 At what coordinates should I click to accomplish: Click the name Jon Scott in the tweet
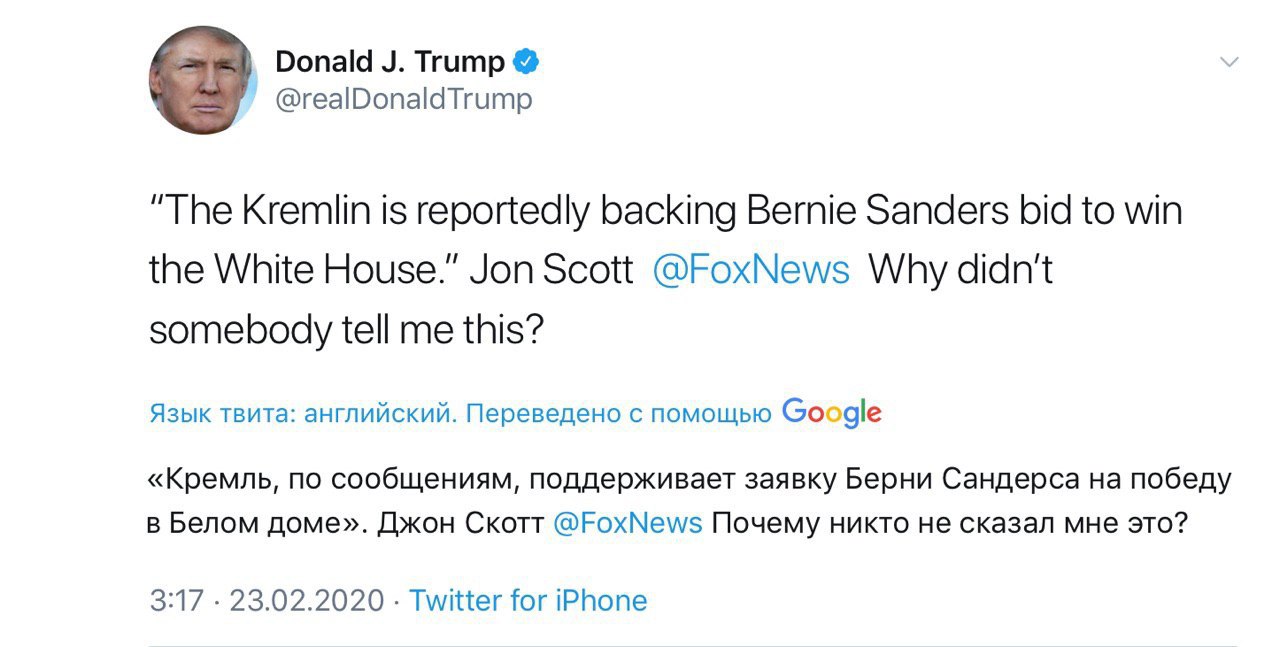pos(551,270)
